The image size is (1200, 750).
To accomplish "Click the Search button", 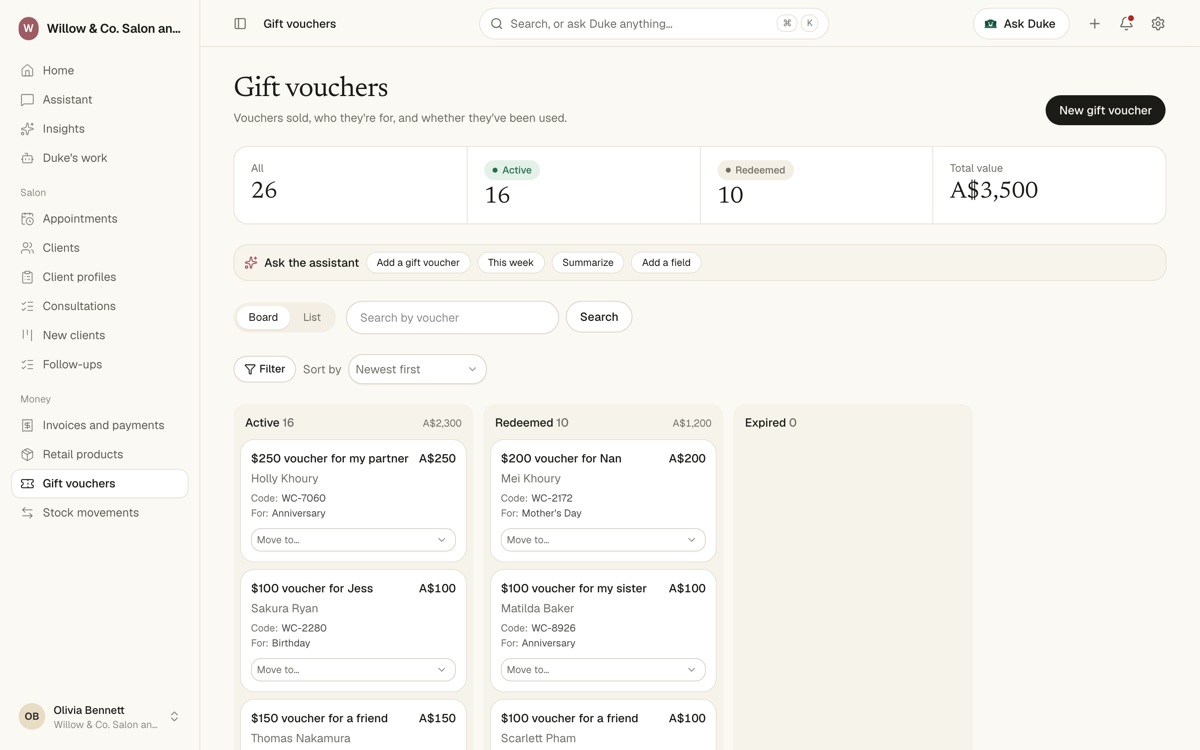I will pos(599,317).
